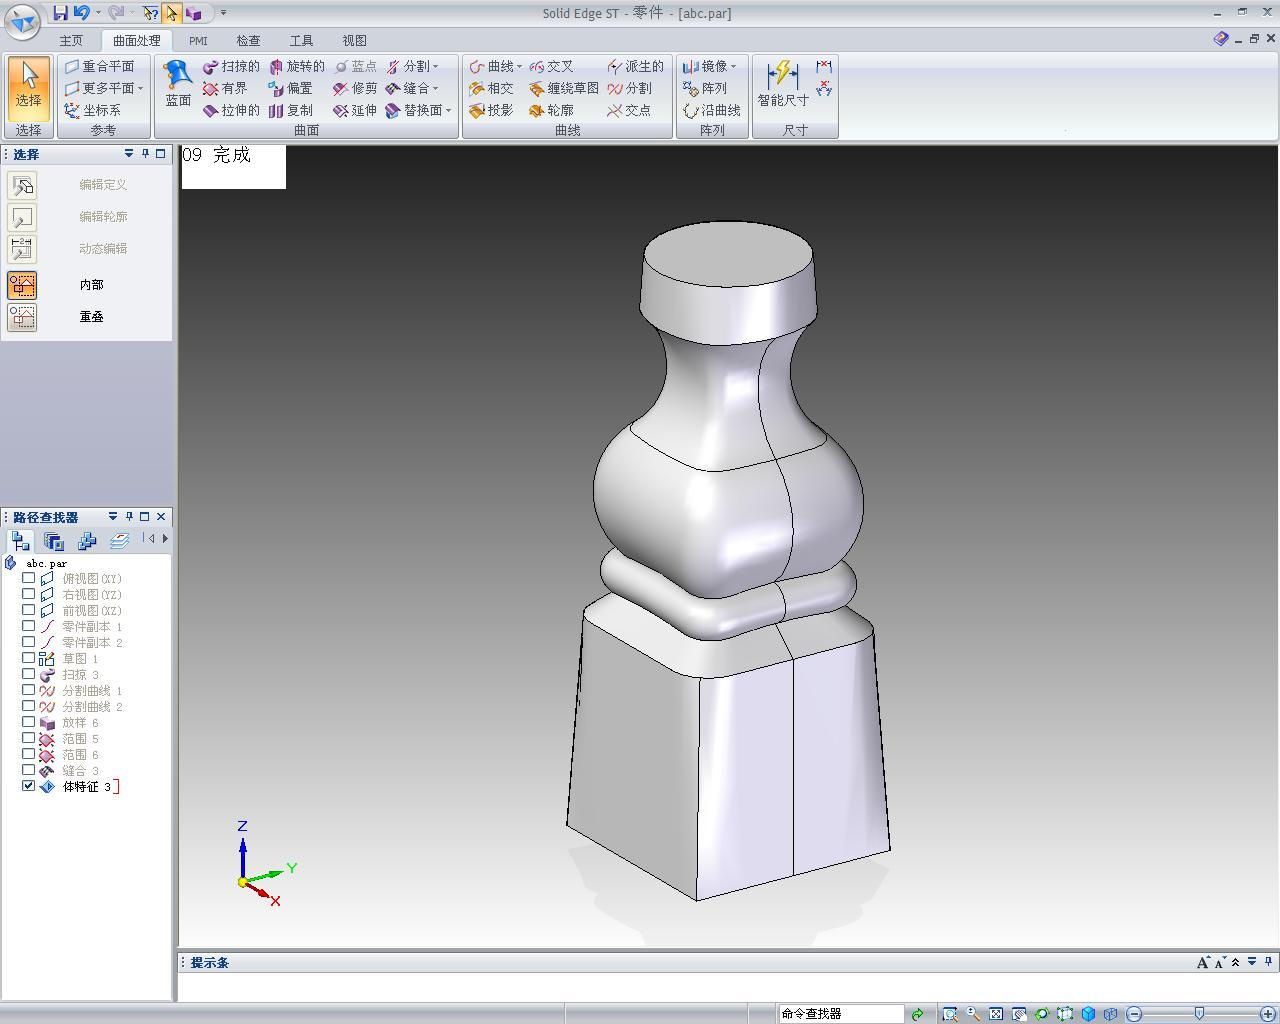Select the 选择 arrow tool in the ribbon
The height and width of the screenshot is (1024, 1280).
[x=28, y=88]
